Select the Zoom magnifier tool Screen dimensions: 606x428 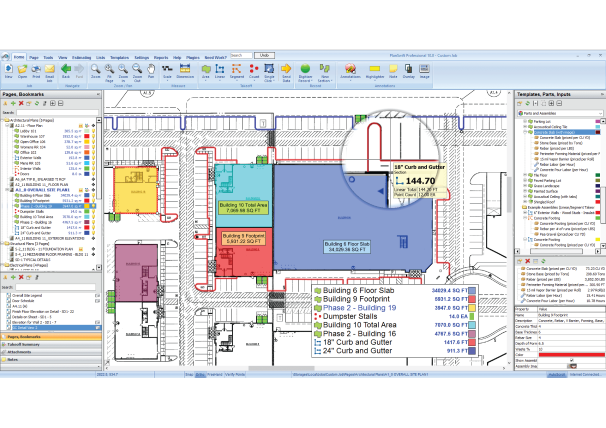[95, 69]
